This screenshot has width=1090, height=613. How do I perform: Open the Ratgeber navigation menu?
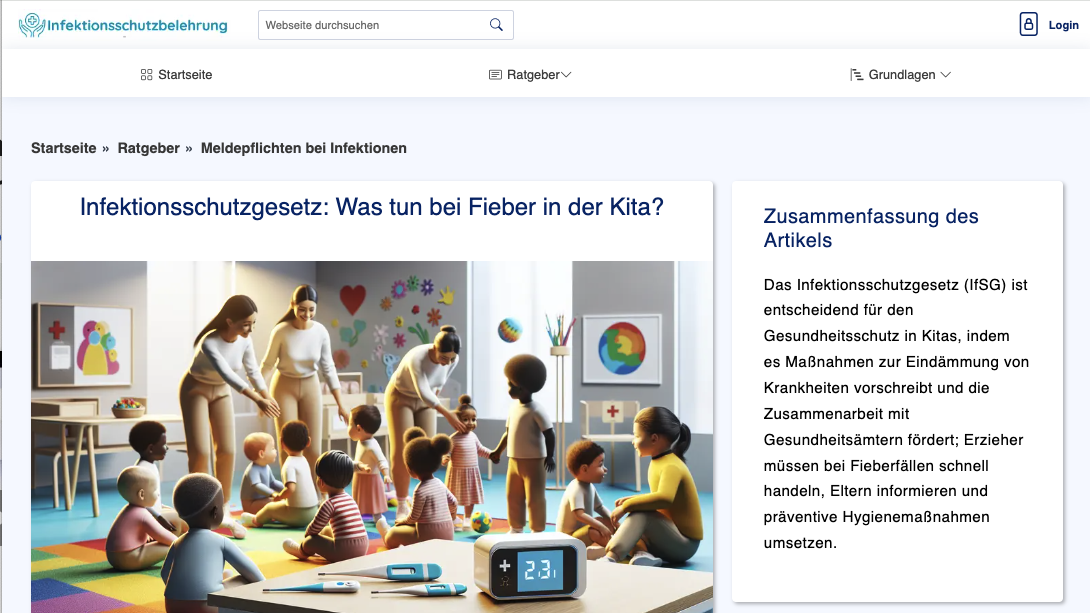[530, 73]
